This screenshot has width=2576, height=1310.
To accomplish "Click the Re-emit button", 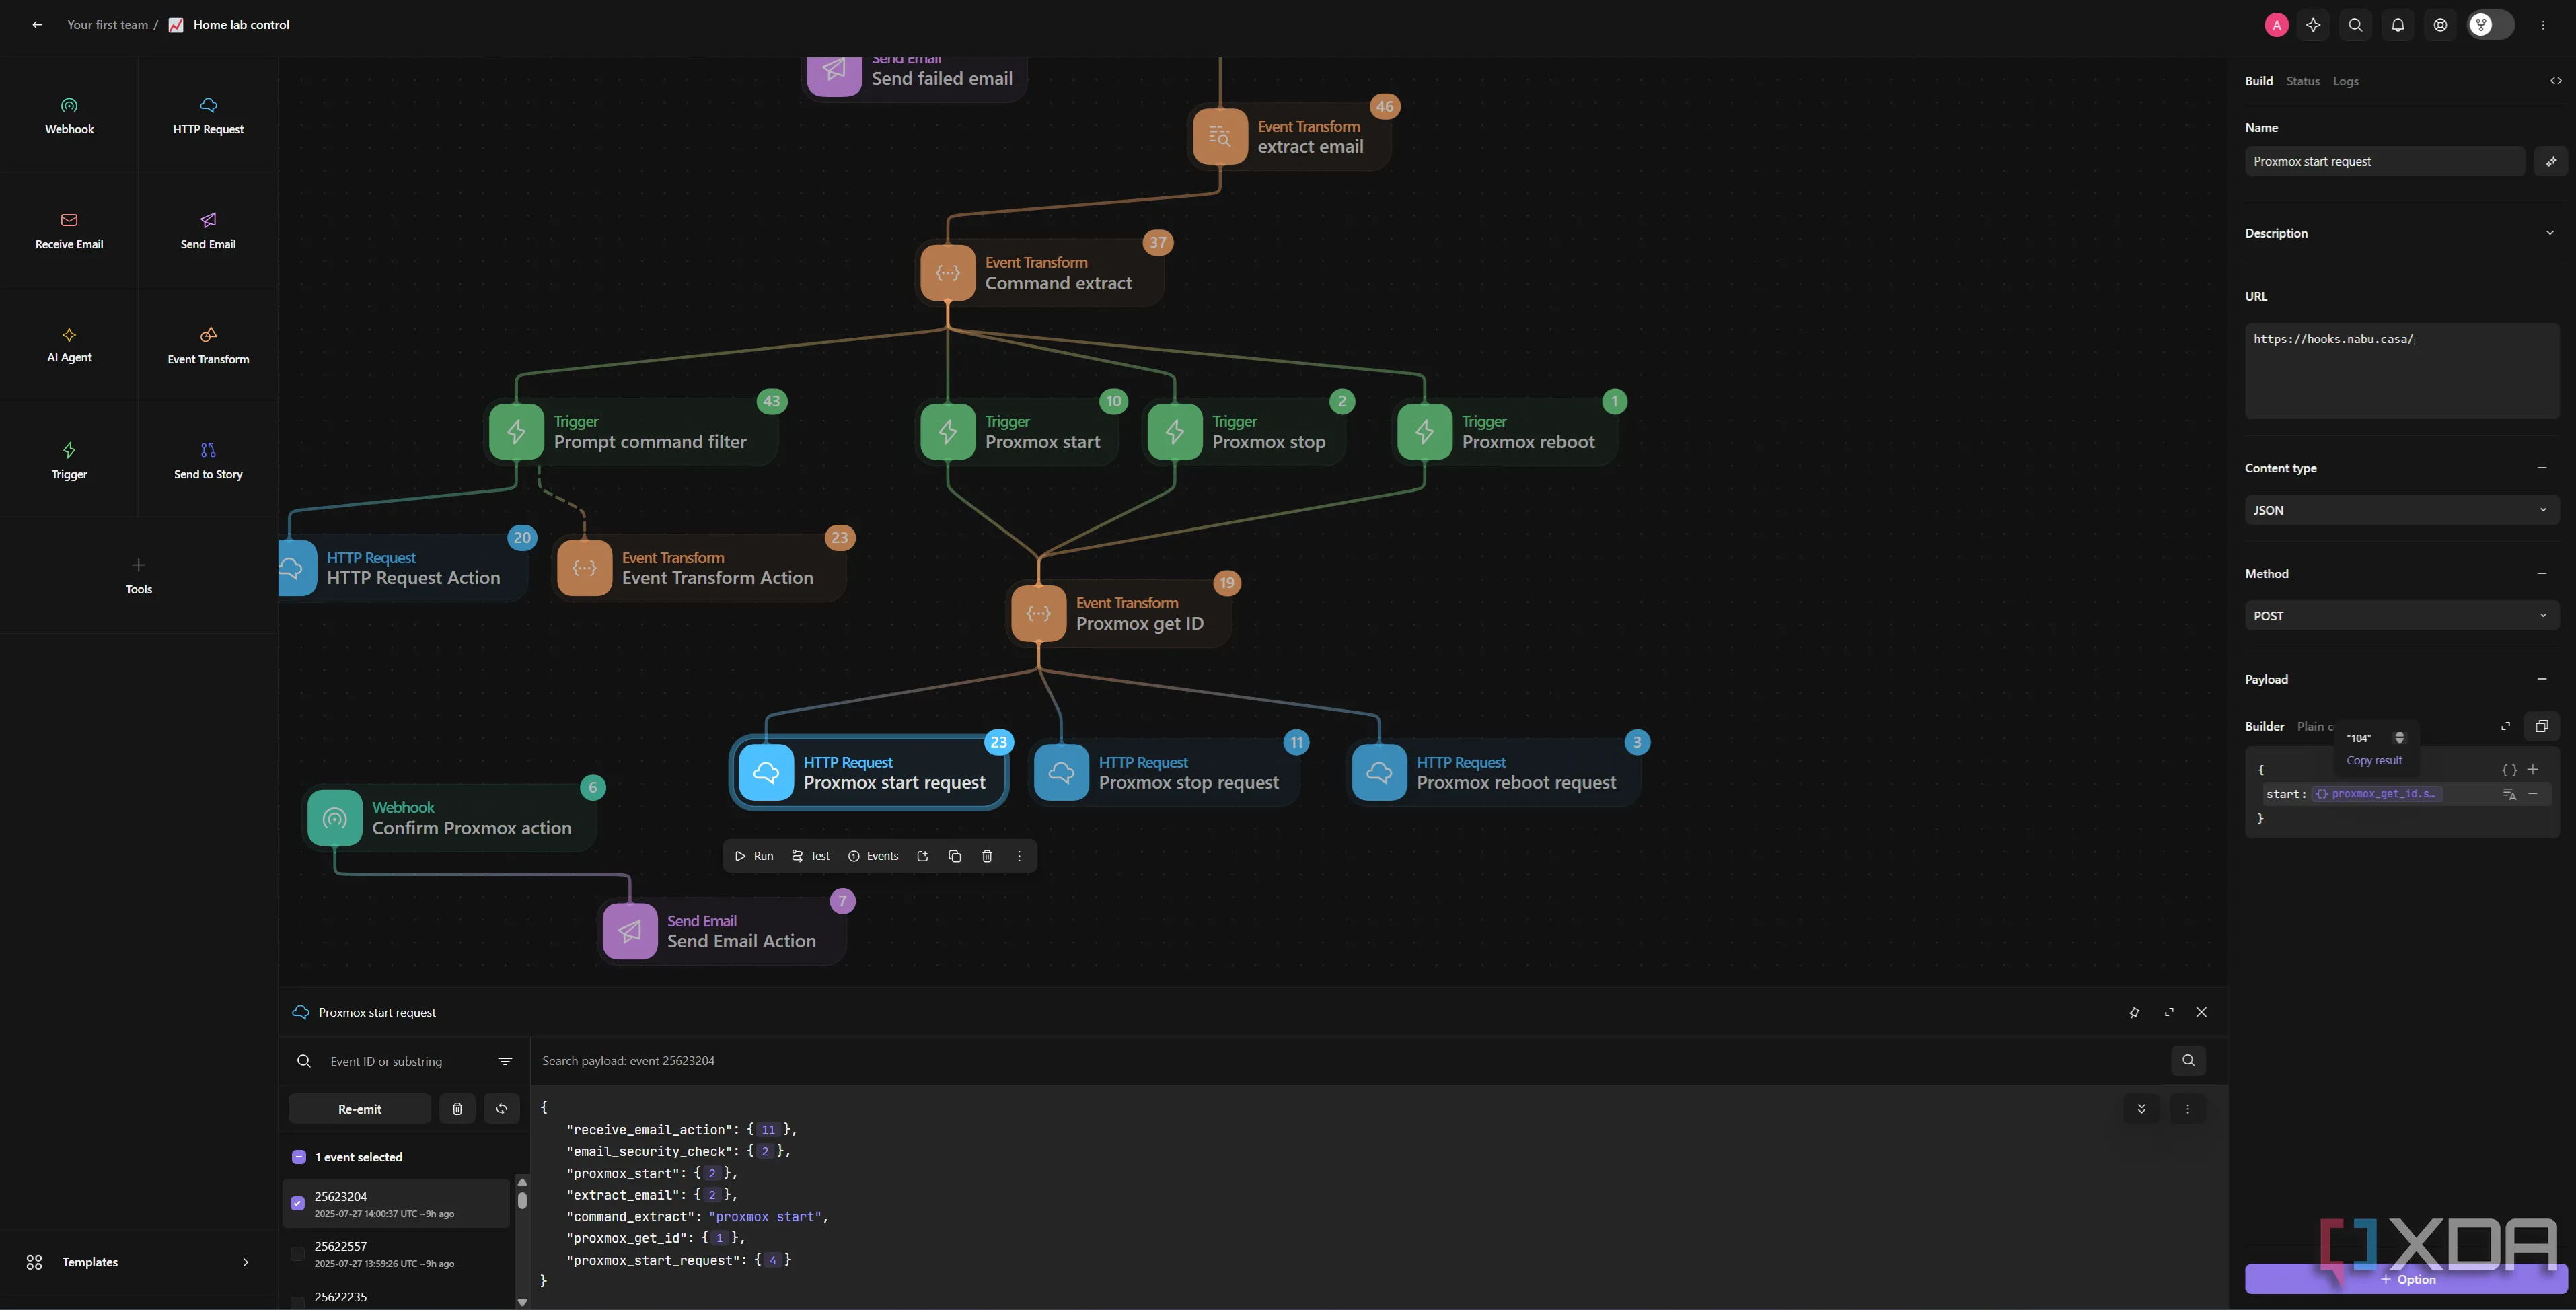I will tap(359, 1108).
